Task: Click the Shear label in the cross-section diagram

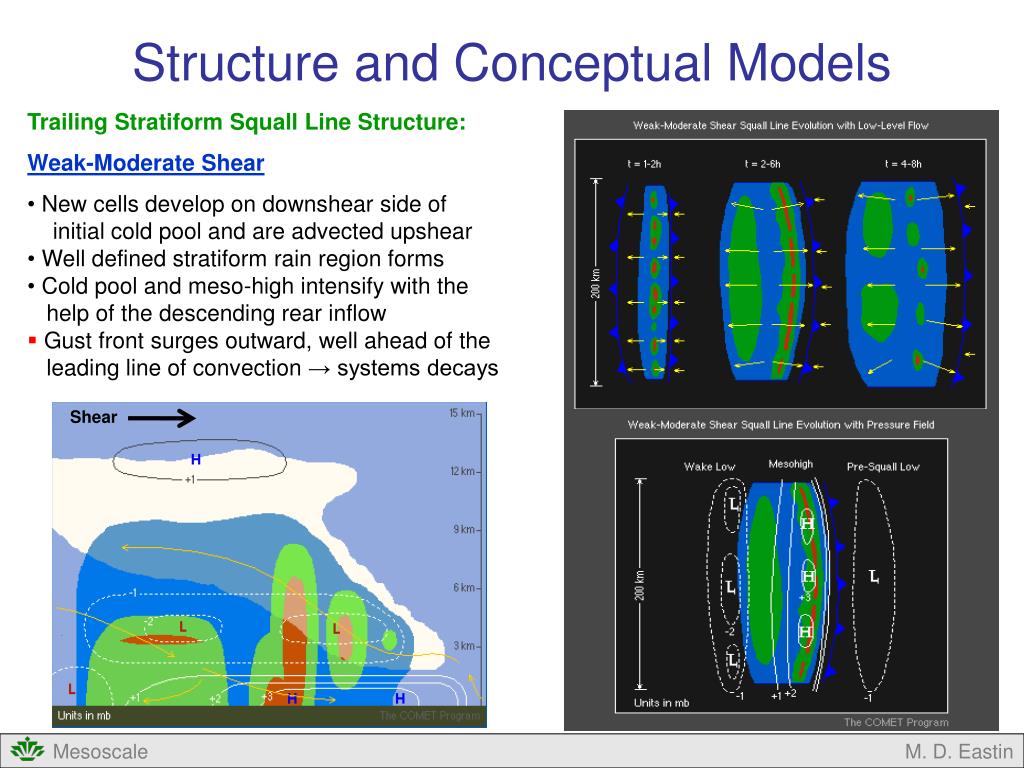Action: click(93, 417)
